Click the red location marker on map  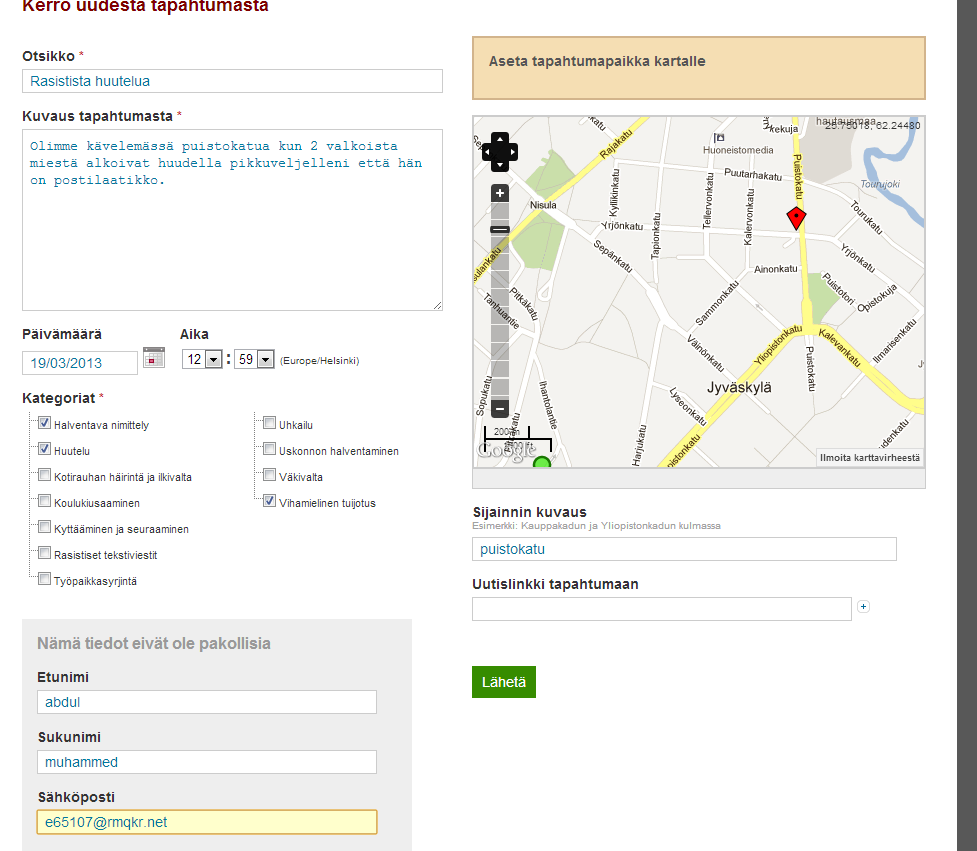point(796,218)
